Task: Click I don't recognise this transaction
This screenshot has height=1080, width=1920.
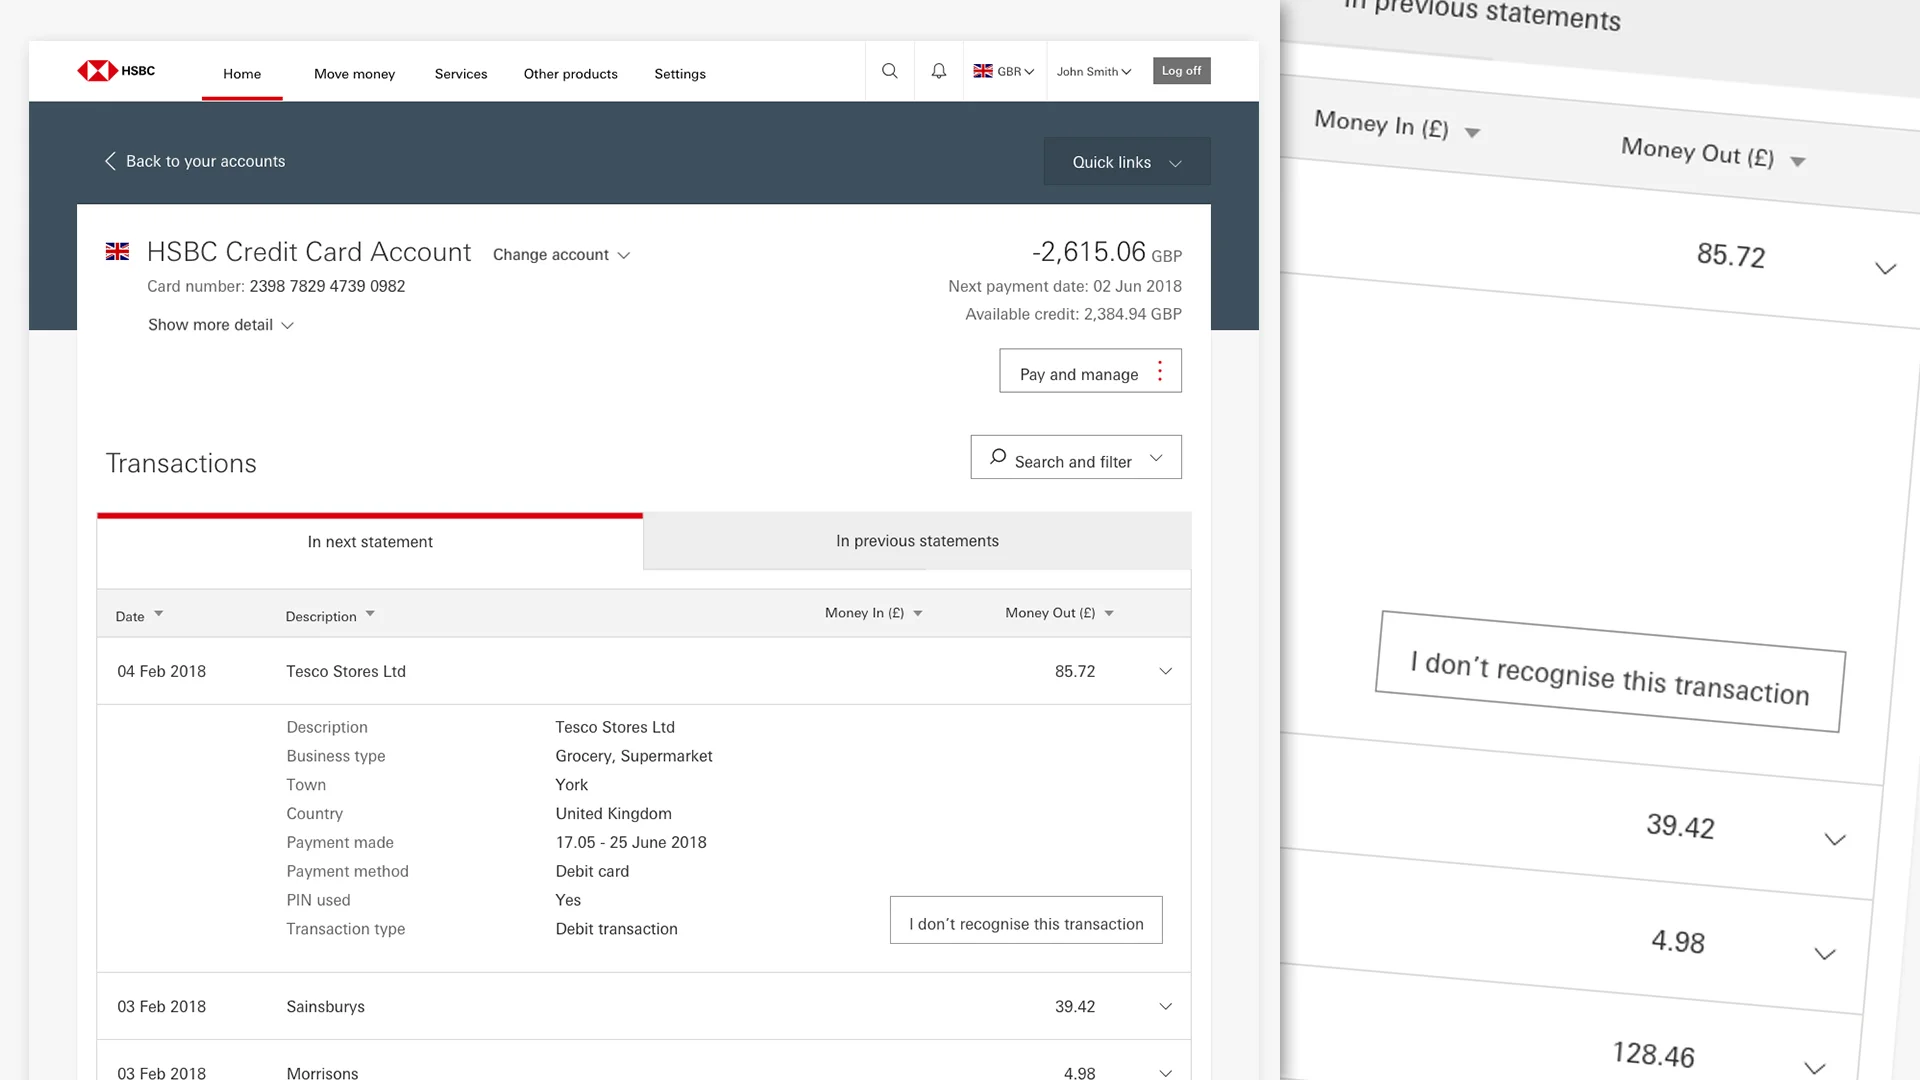Action: pyautogui.click(x=1026, y=921)
